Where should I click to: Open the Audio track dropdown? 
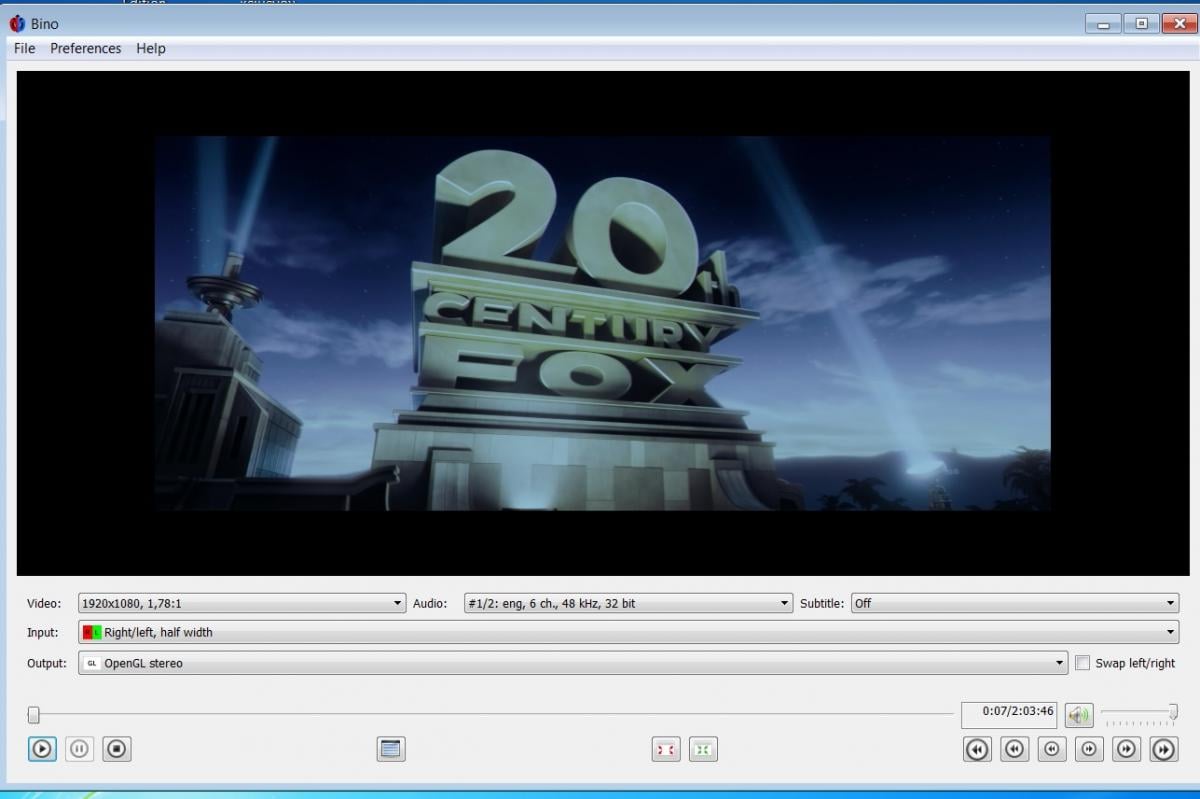click(629, 603)
